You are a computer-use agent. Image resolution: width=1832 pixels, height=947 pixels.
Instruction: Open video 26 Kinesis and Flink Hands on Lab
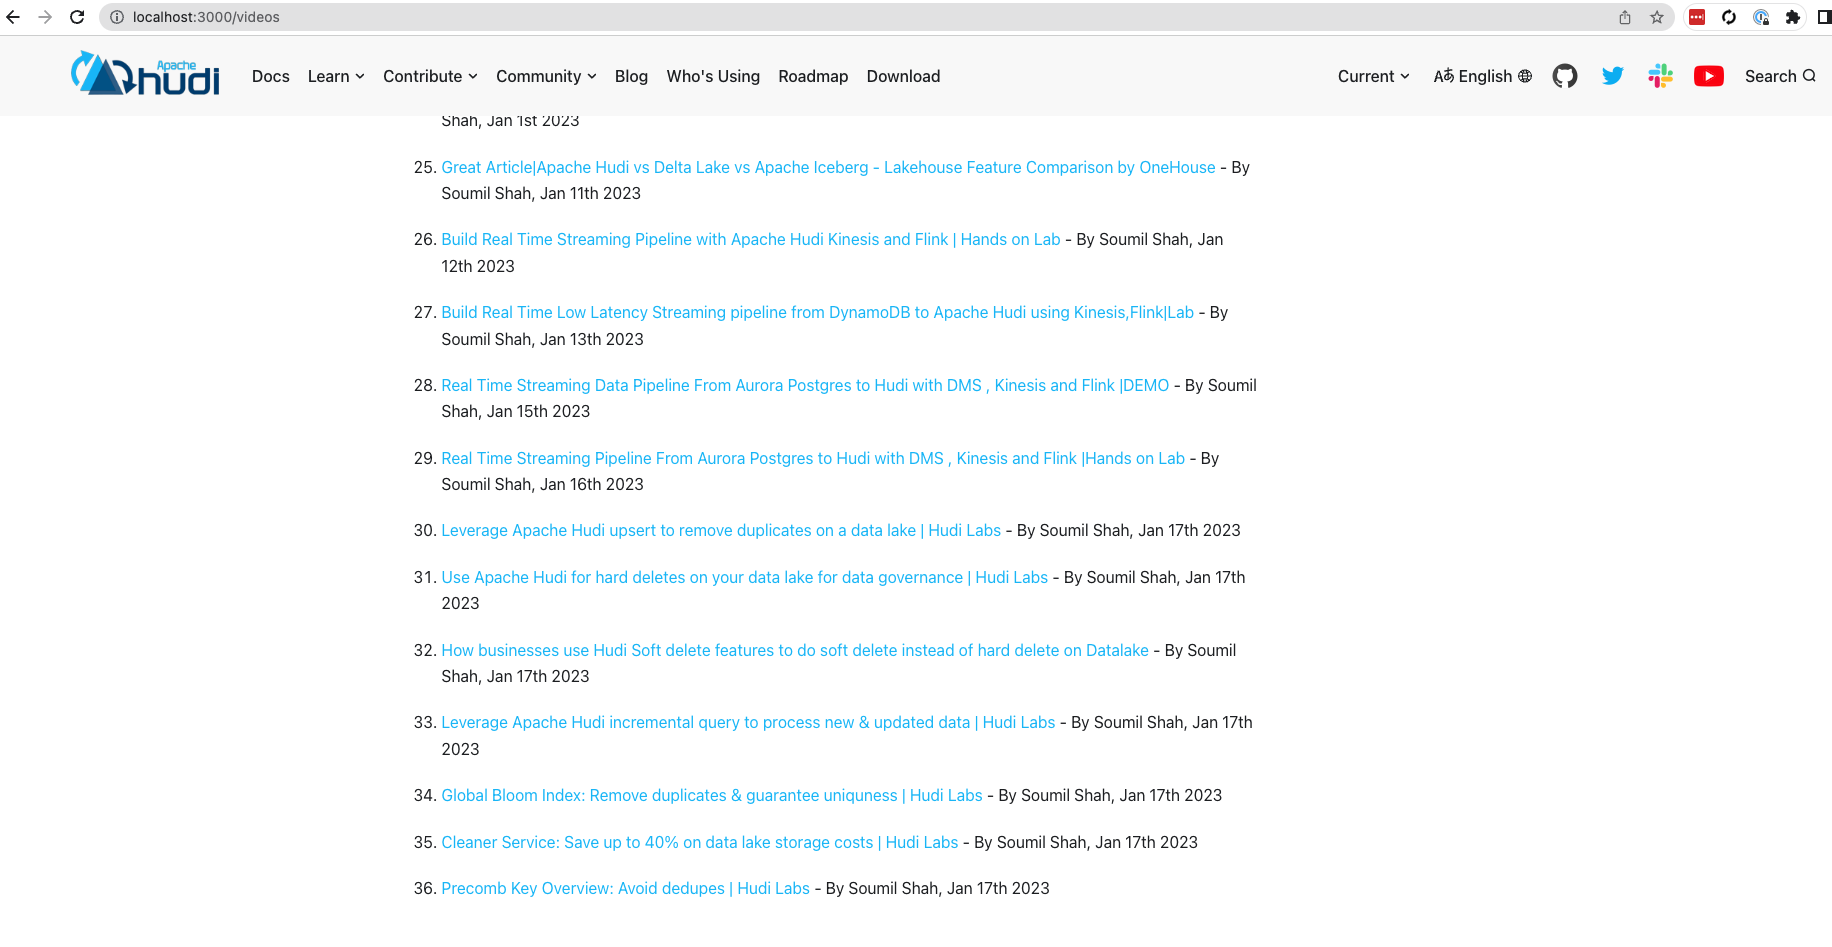coord(751,239)
